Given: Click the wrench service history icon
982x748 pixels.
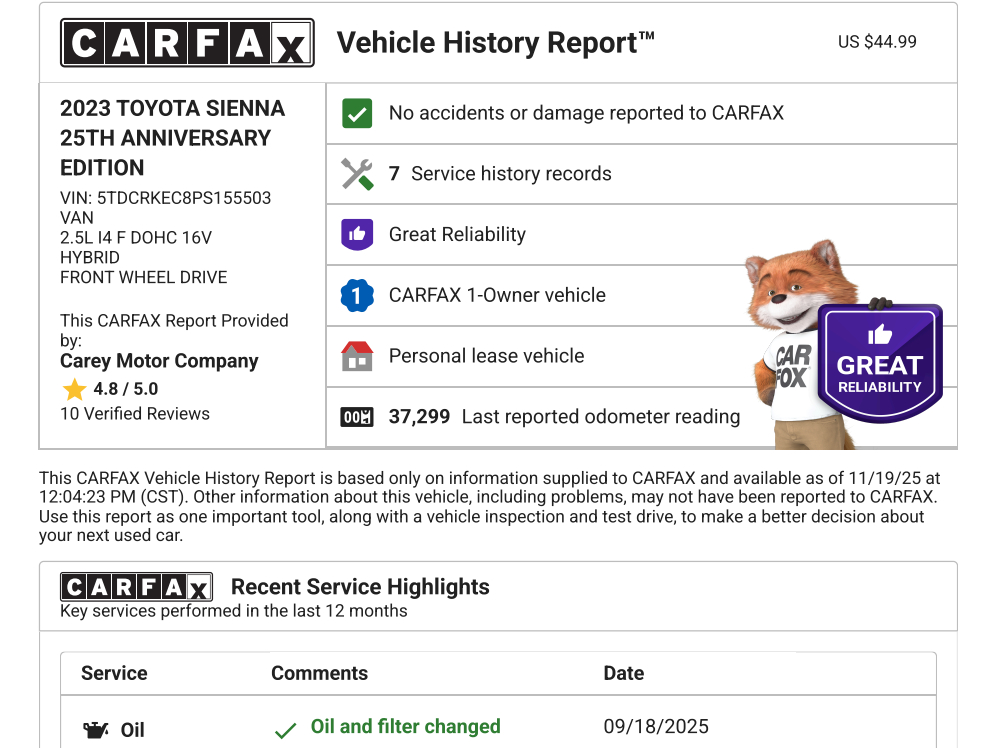Looking at the screenshot, I should click(x=357, y=174).
